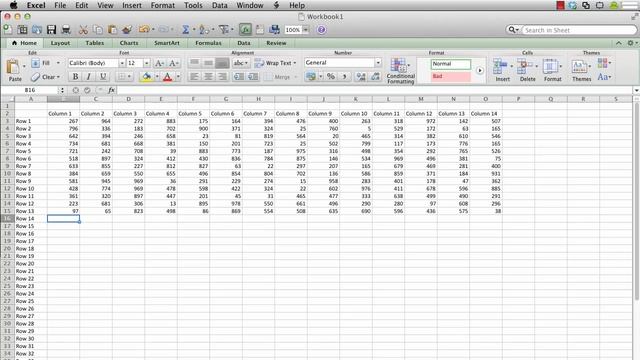640x360 pixels.
Task: Open Formula Builder fx toolbar button
Action: (245, 29)
